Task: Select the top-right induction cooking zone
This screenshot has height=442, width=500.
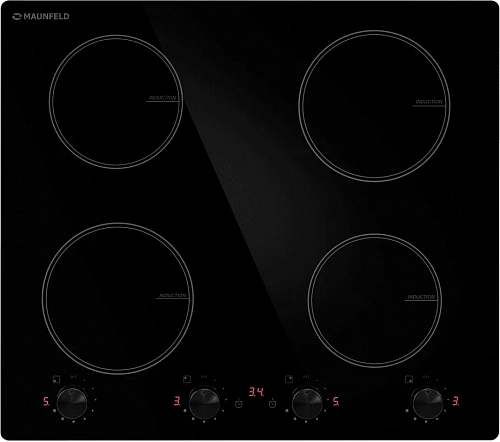Action: pos(374,106)
